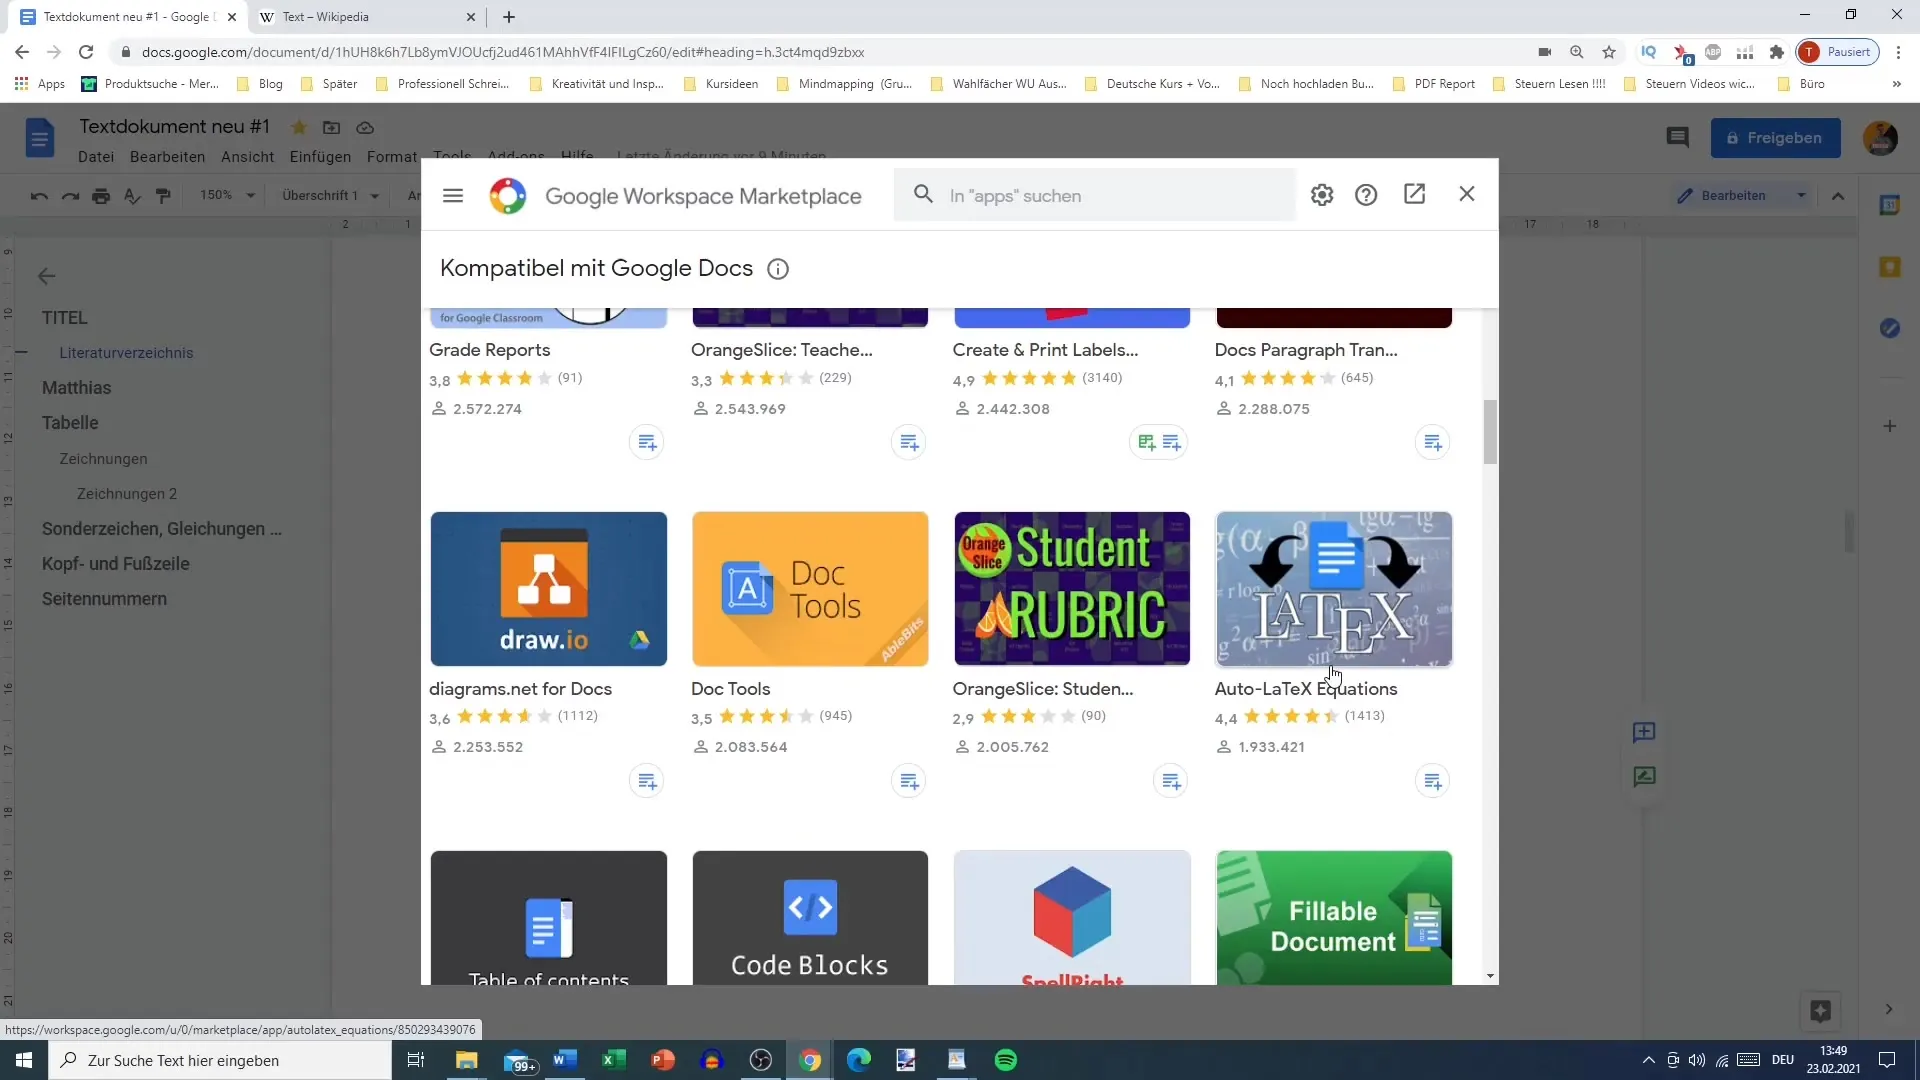Open the draw.io app thumbnail
This screenshot has height=1080, width=1920.
(x=549, y=589)
